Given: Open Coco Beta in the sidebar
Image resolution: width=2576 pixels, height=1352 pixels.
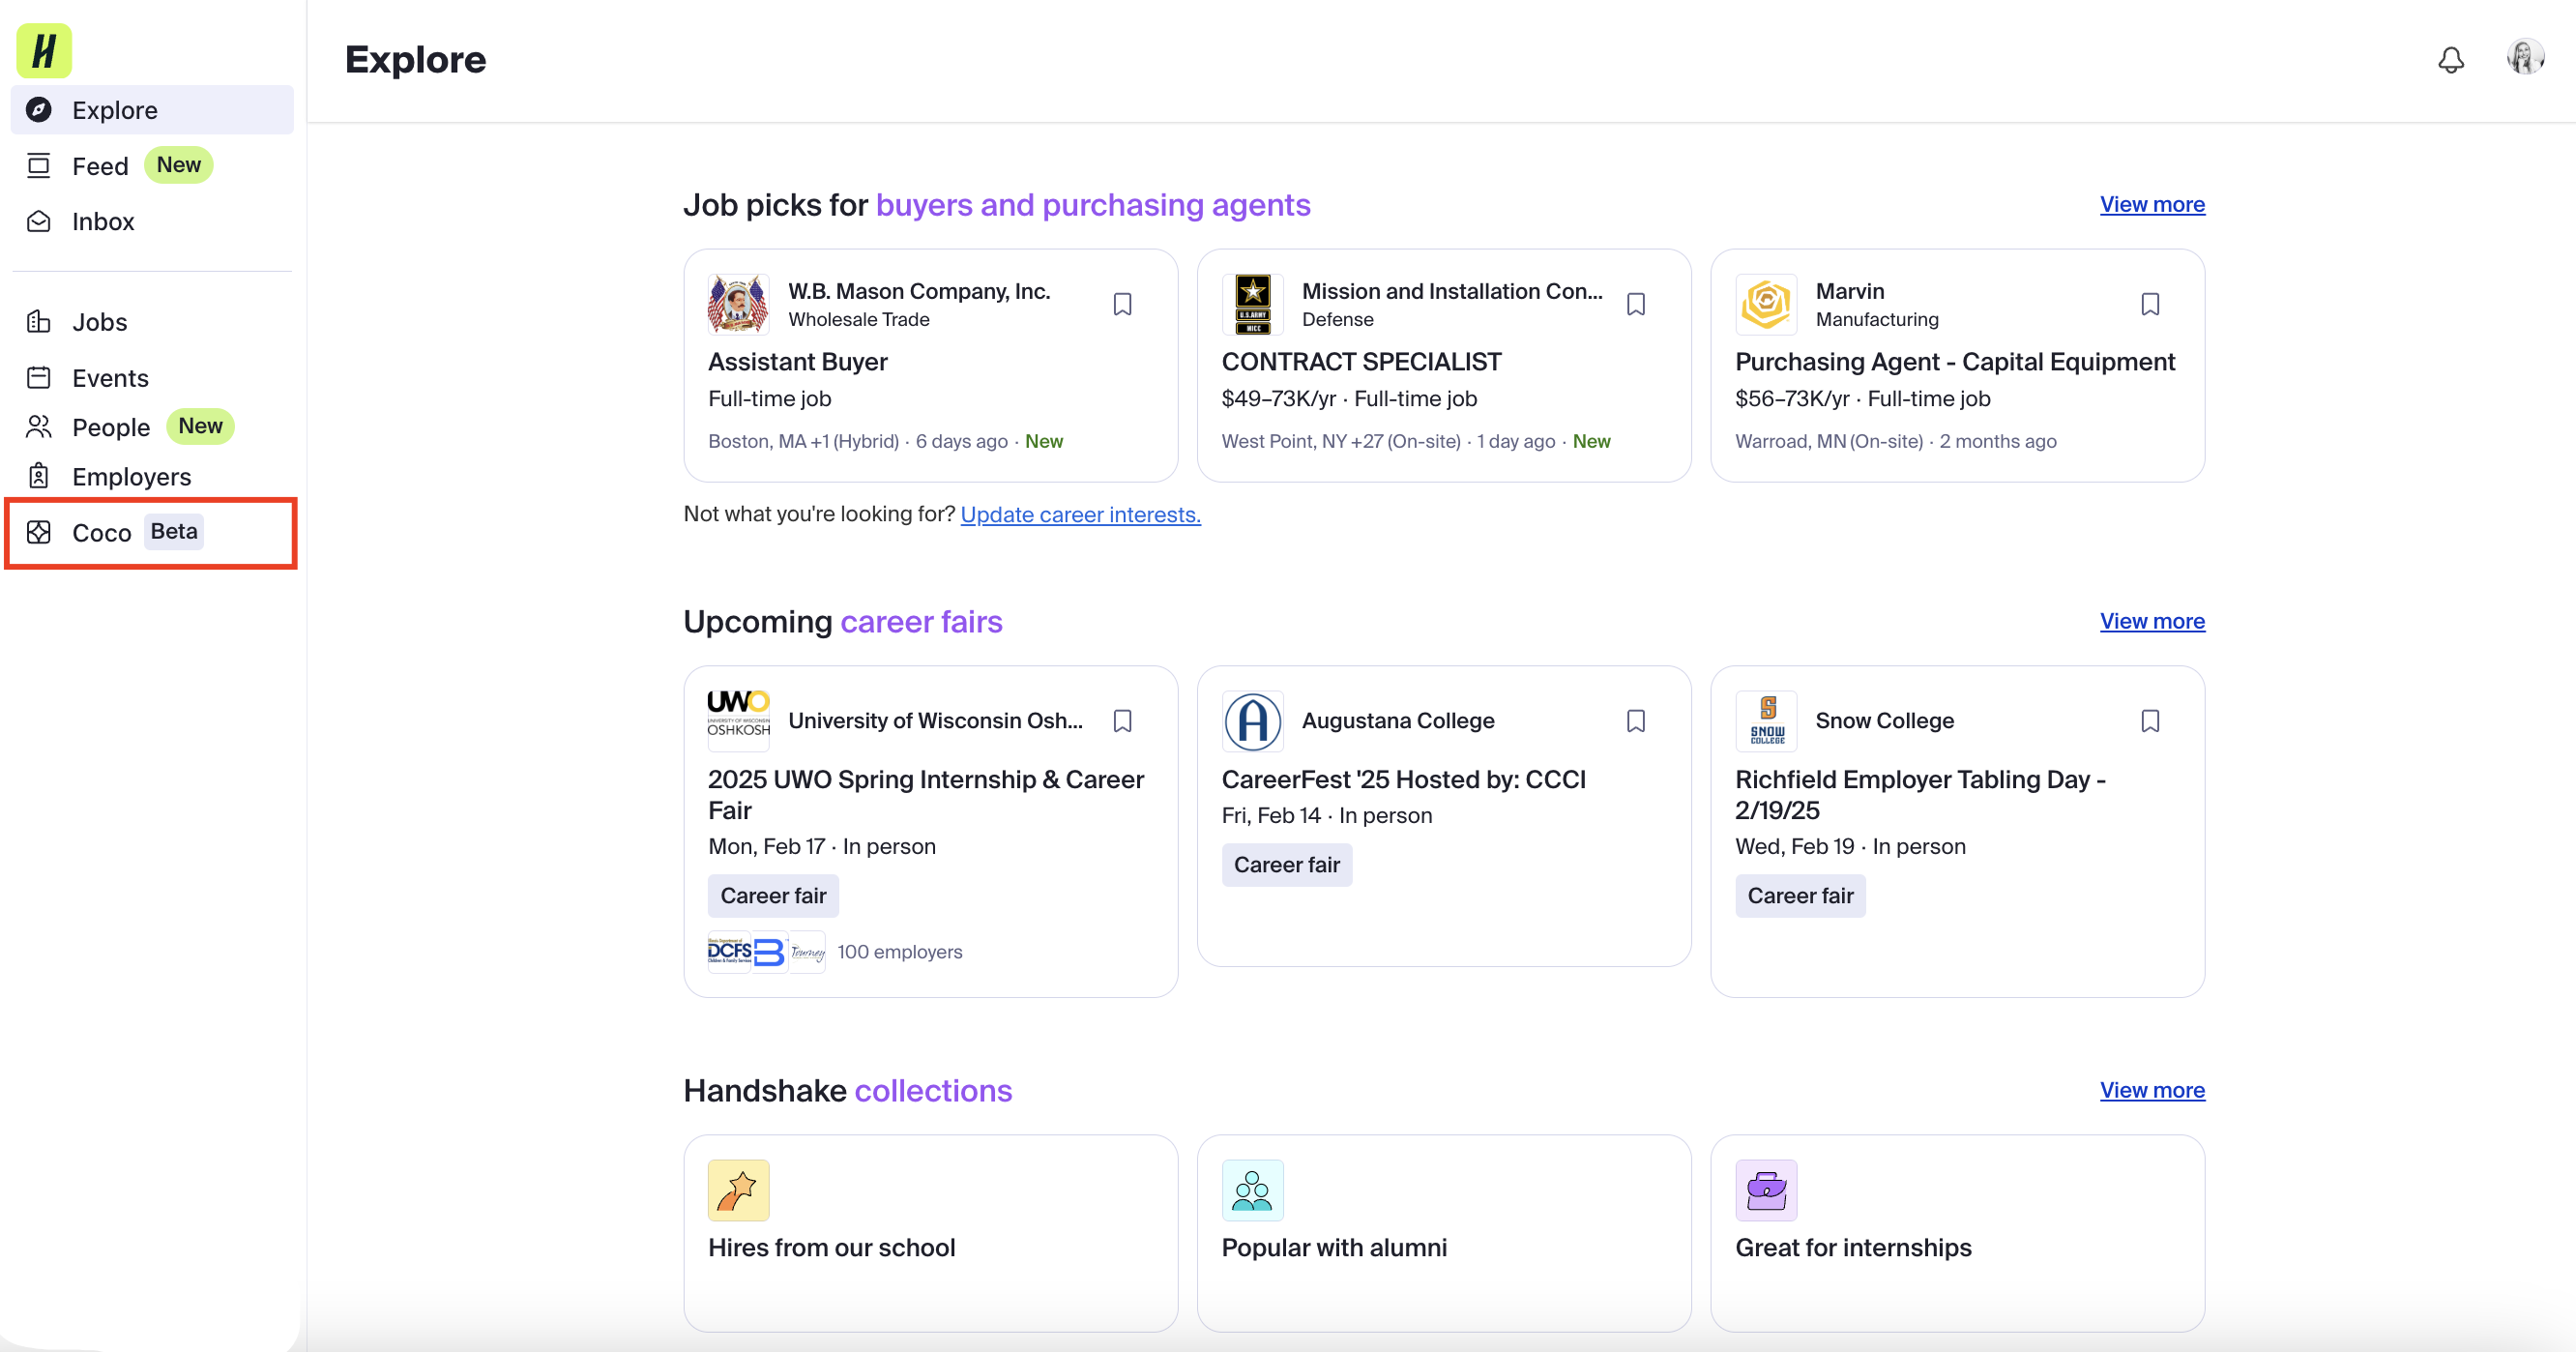Looking at the screenshot, I should click(152, 532).
